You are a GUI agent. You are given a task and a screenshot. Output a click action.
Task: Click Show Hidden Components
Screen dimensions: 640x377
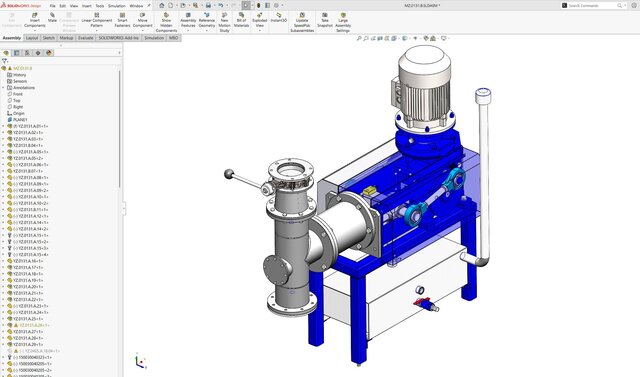[166, 22]
